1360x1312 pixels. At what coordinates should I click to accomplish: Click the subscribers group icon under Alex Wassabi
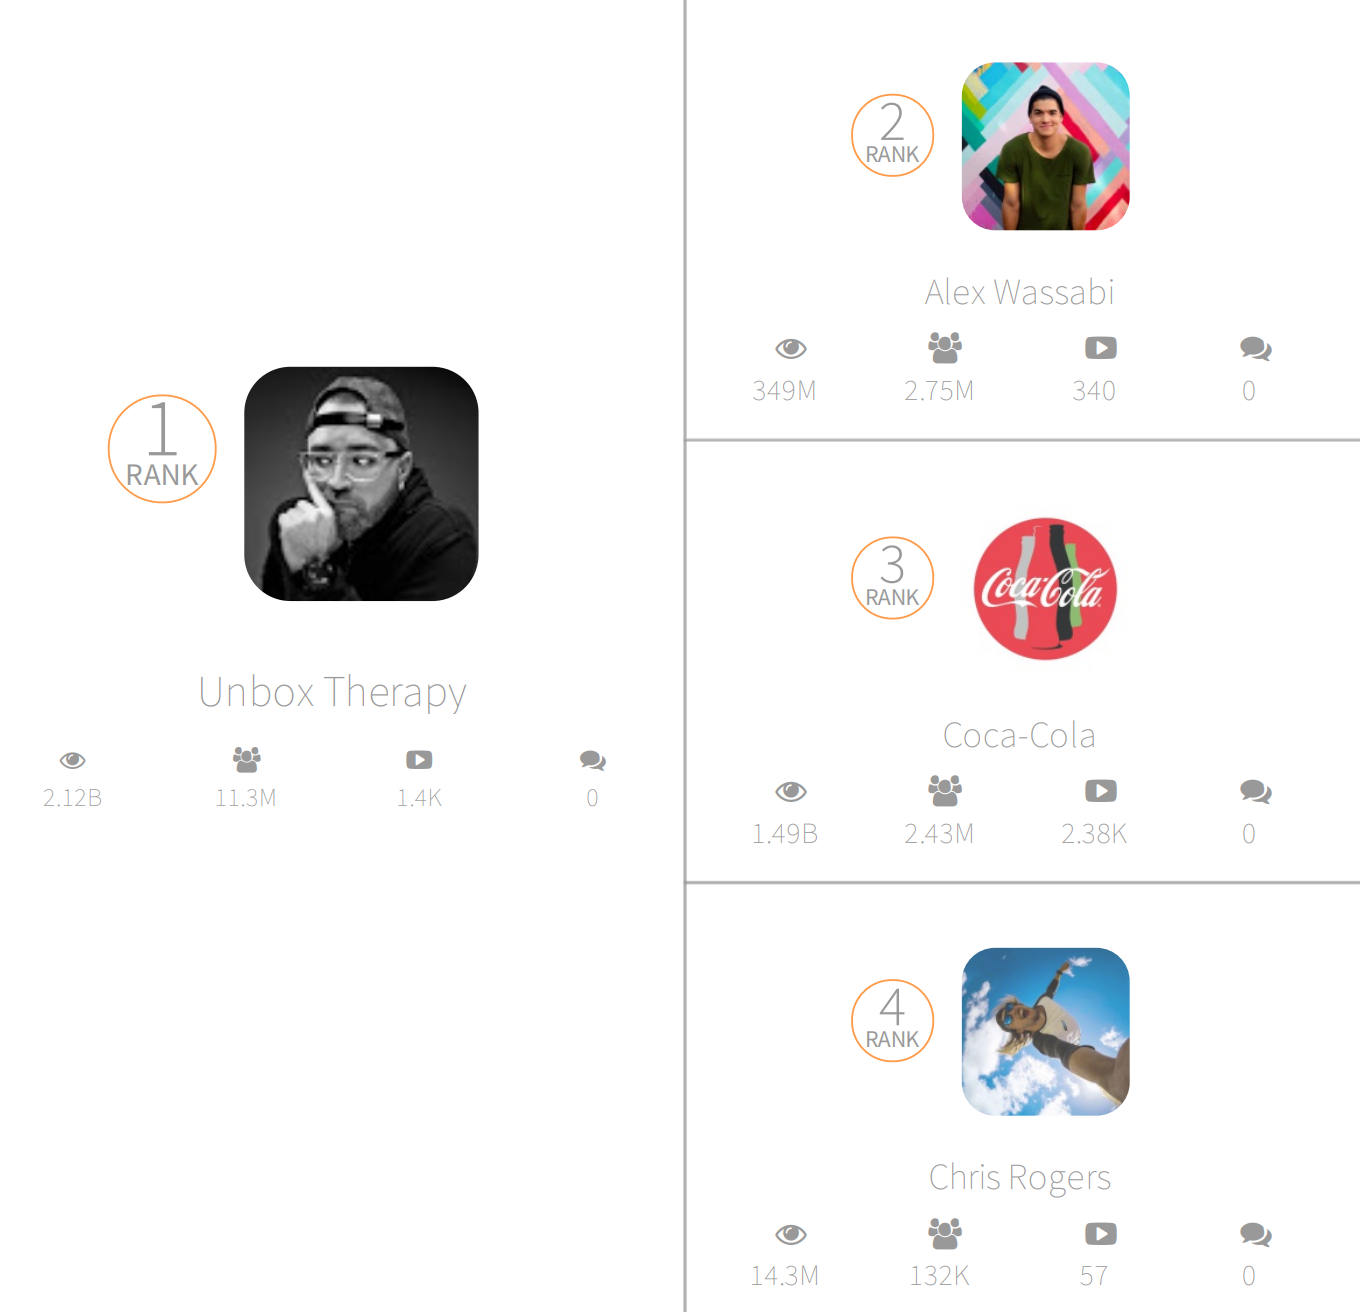(x=945, y=347)
